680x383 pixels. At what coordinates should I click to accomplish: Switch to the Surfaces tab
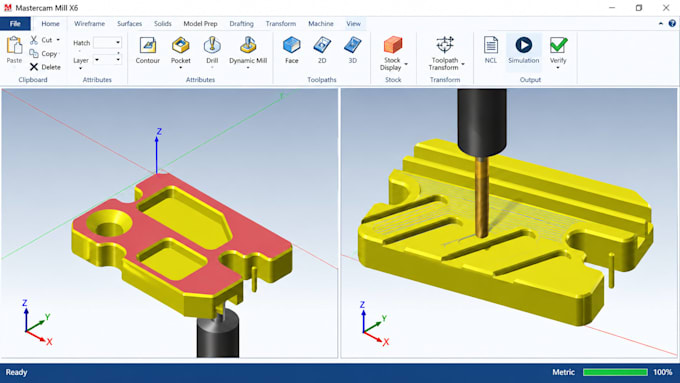click(129, 23)
